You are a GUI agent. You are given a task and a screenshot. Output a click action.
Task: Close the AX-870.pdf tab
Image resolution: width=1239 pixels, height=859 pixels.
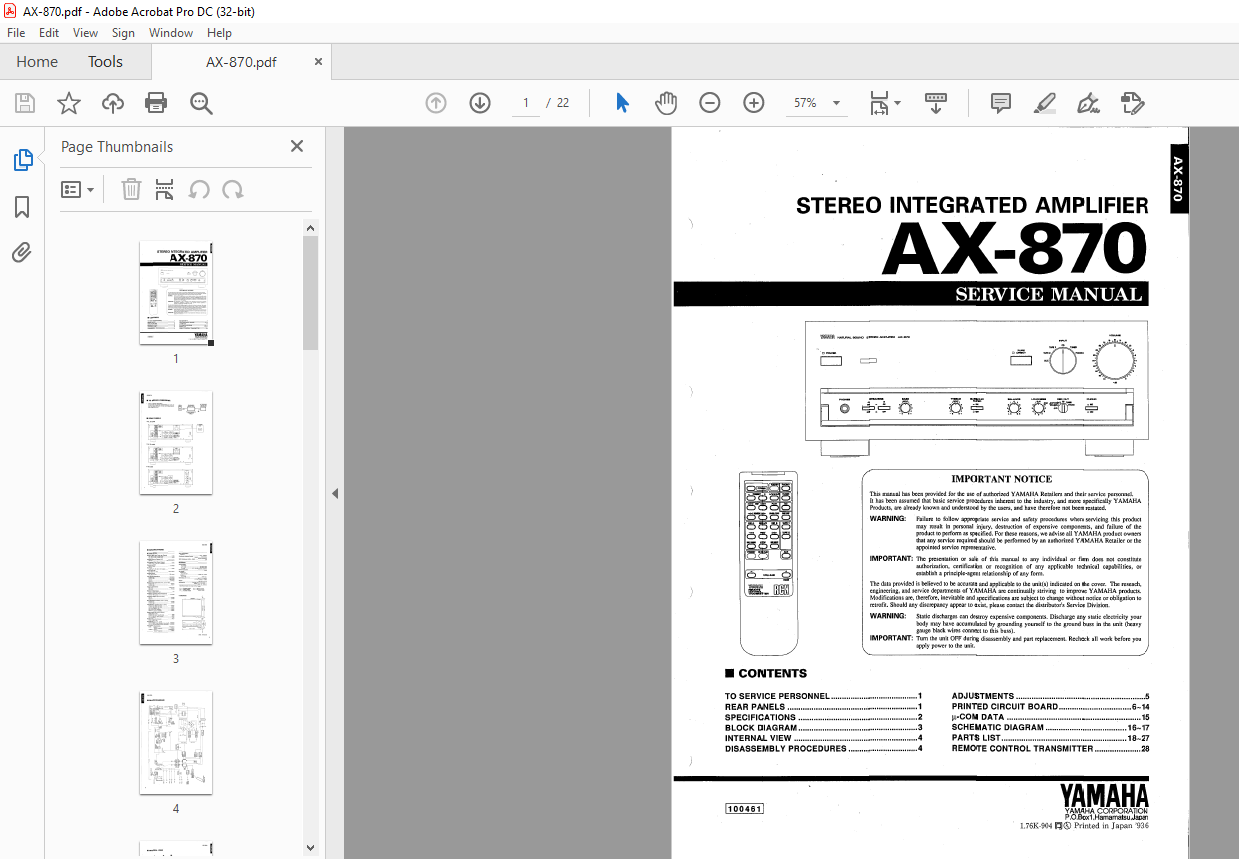(x=319, y=62)
